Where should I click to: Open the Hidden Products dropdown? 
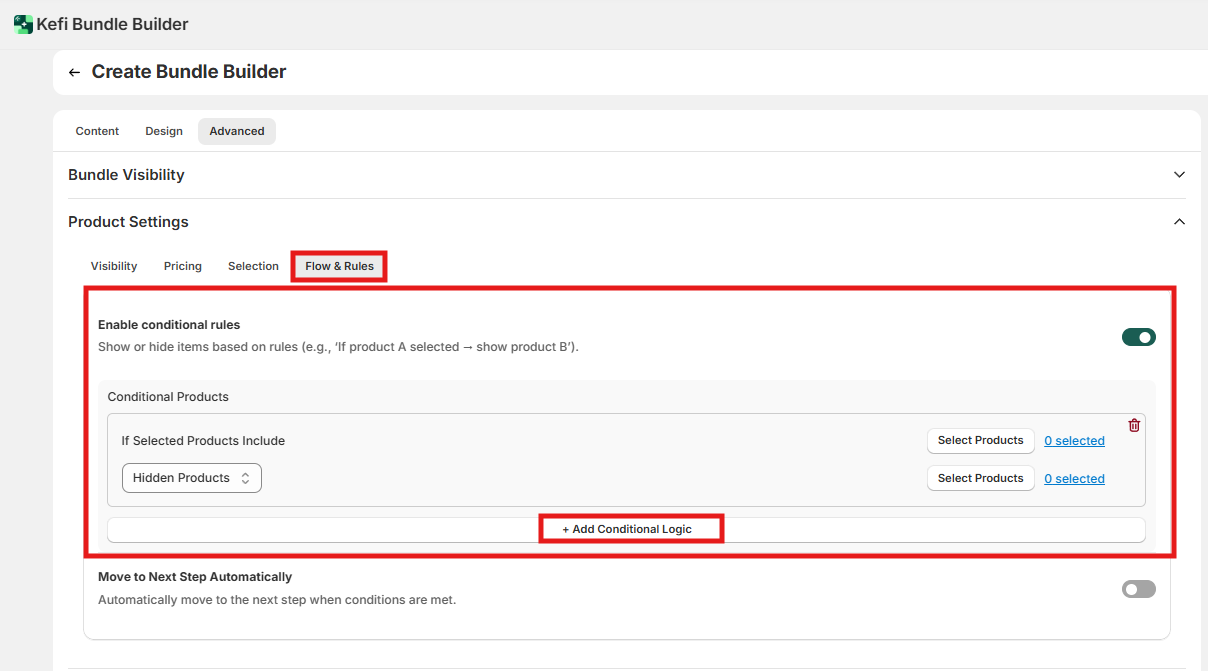pyautogui.click(x=192, y=478)
